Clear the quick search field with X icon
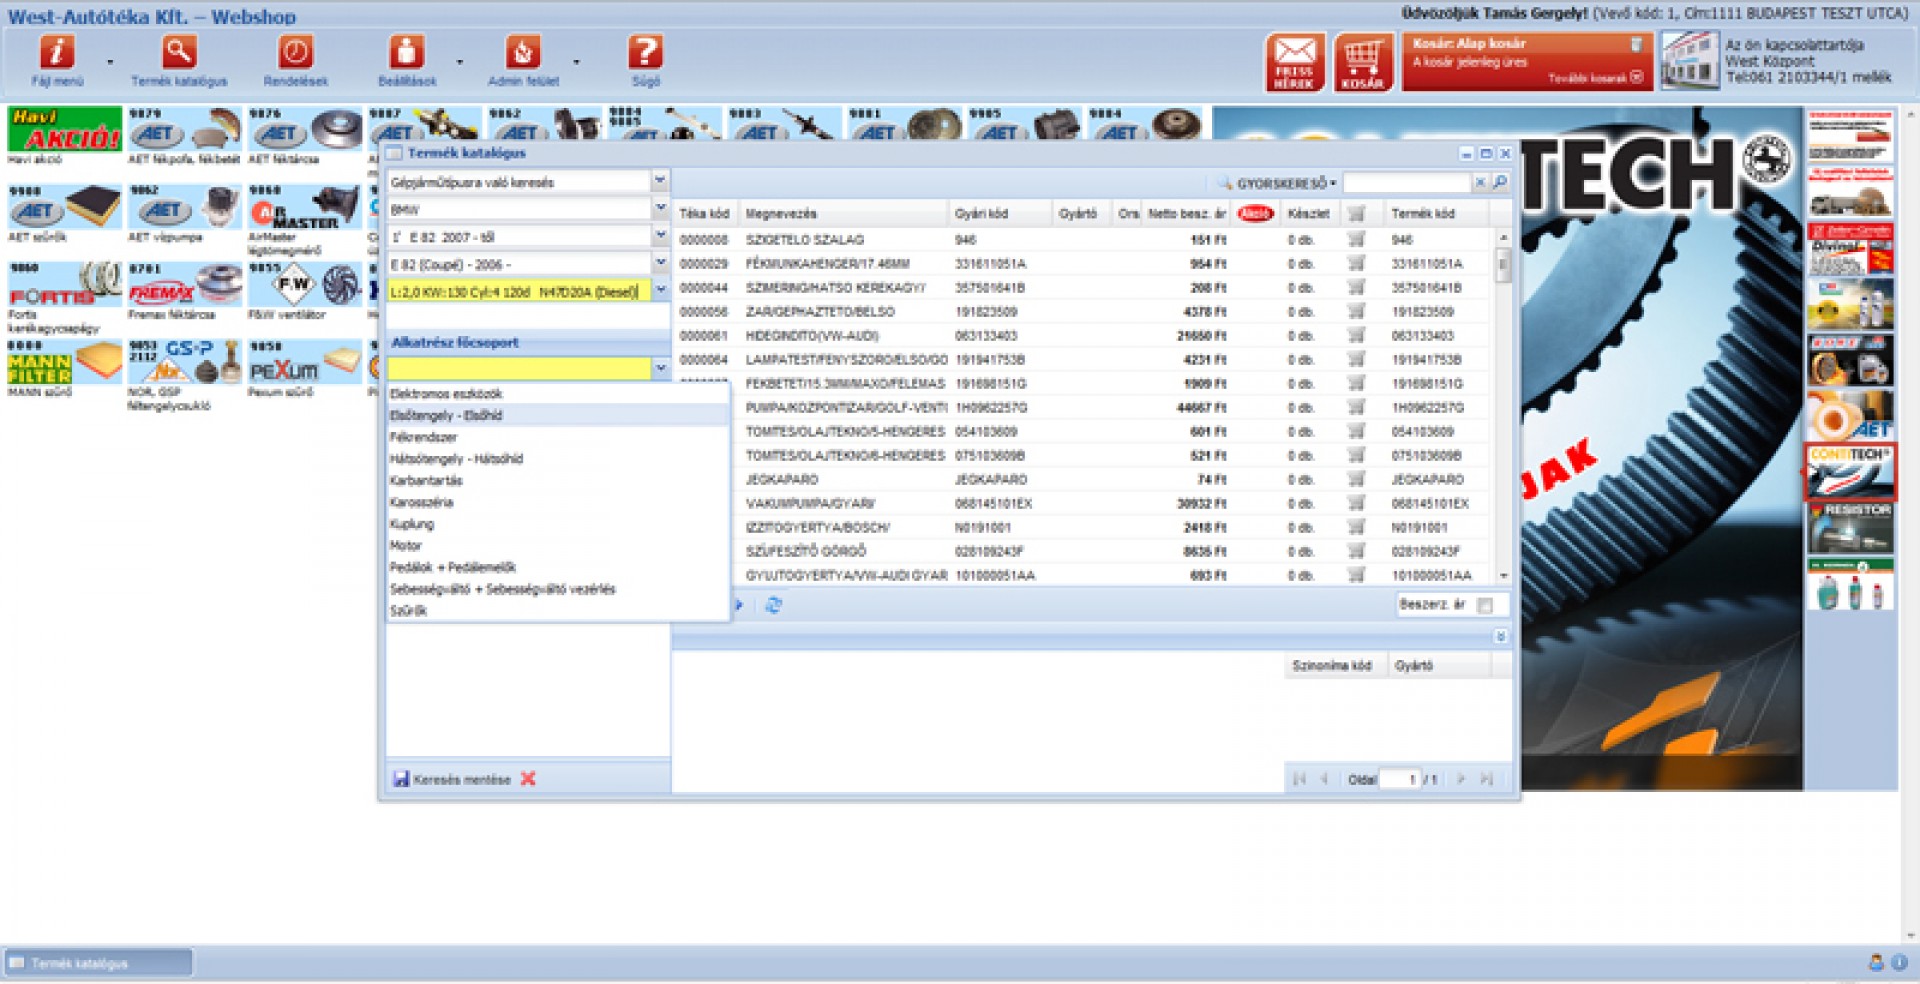This screenshot has height=984, width=1920. click(1480, 183)
